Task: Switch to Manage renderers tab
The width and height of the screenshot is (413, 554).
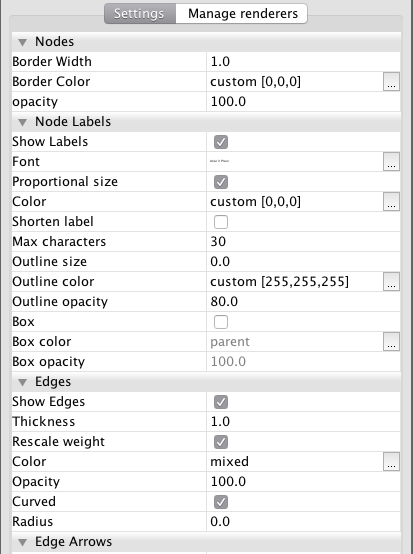Action: pos(242,14)
